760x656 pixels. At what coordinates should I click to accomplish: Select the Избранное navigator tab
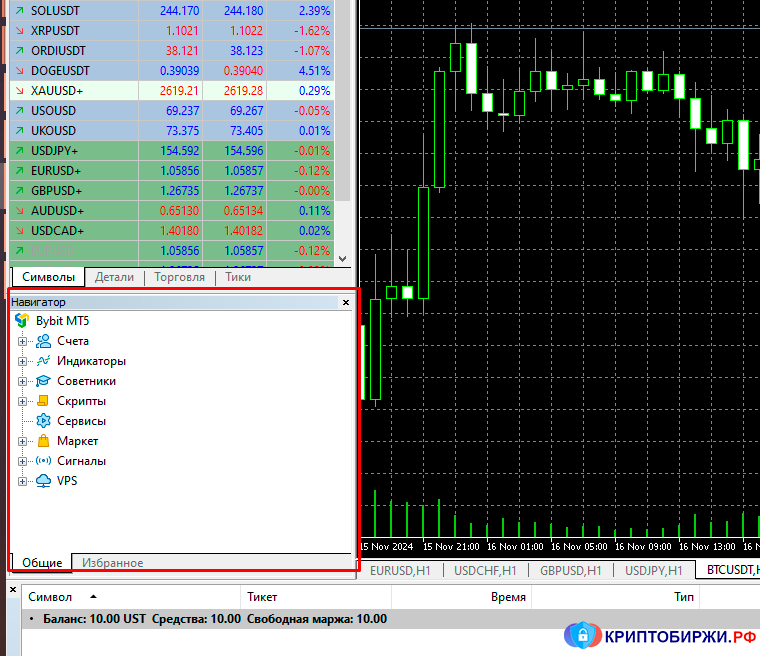tap(112, 563)
